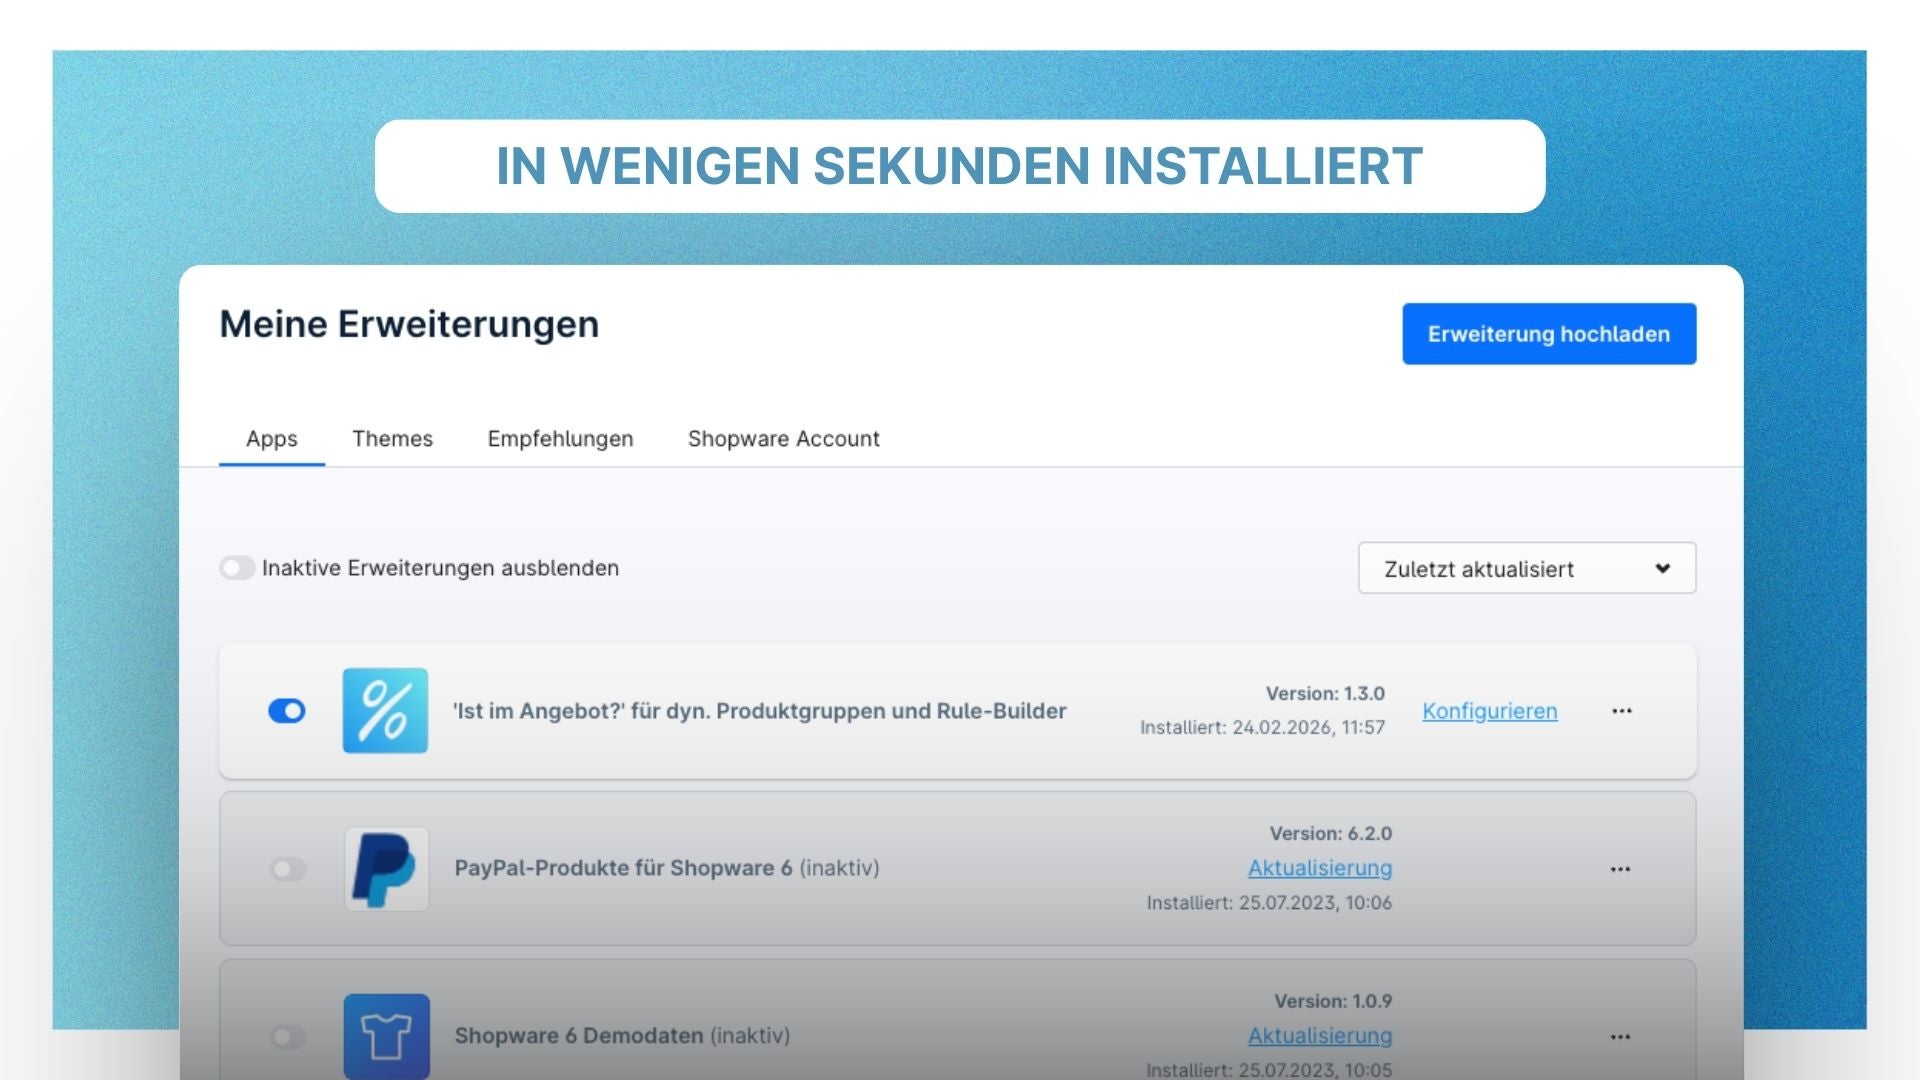Open the context menu for 'Ist im Angebot?'
Screen dimensions: 1920x1080
click(1622, 711)
